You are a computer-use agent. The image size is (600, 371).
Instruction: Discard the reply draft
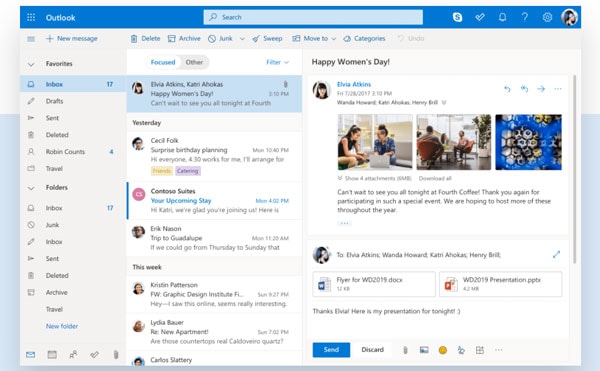pyautogui.click(x=372, y=350)
